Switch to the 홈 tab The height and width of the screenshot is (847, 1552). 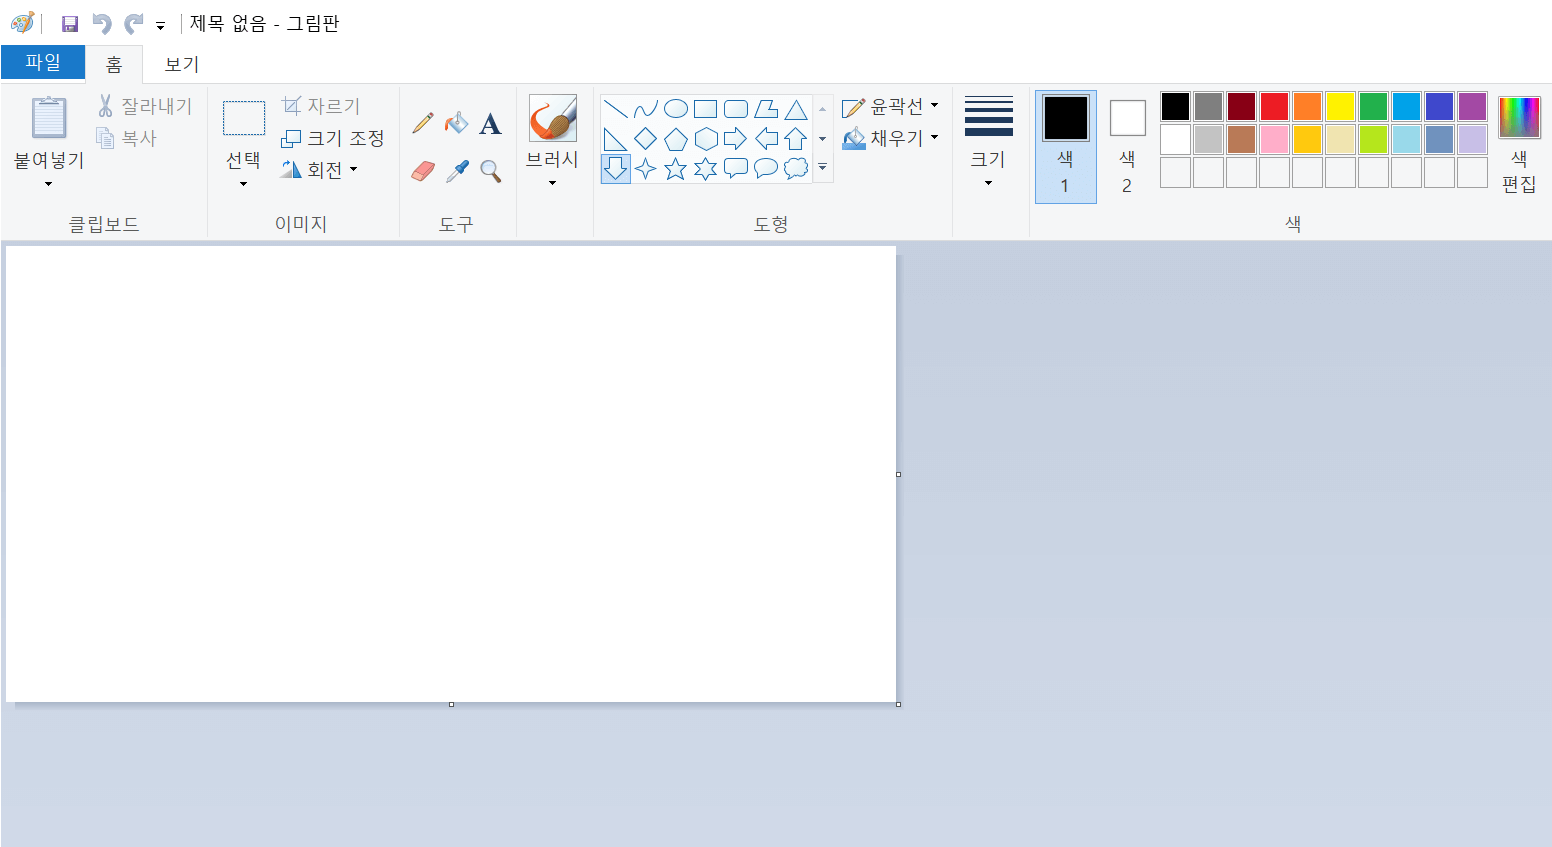point(114,64)
